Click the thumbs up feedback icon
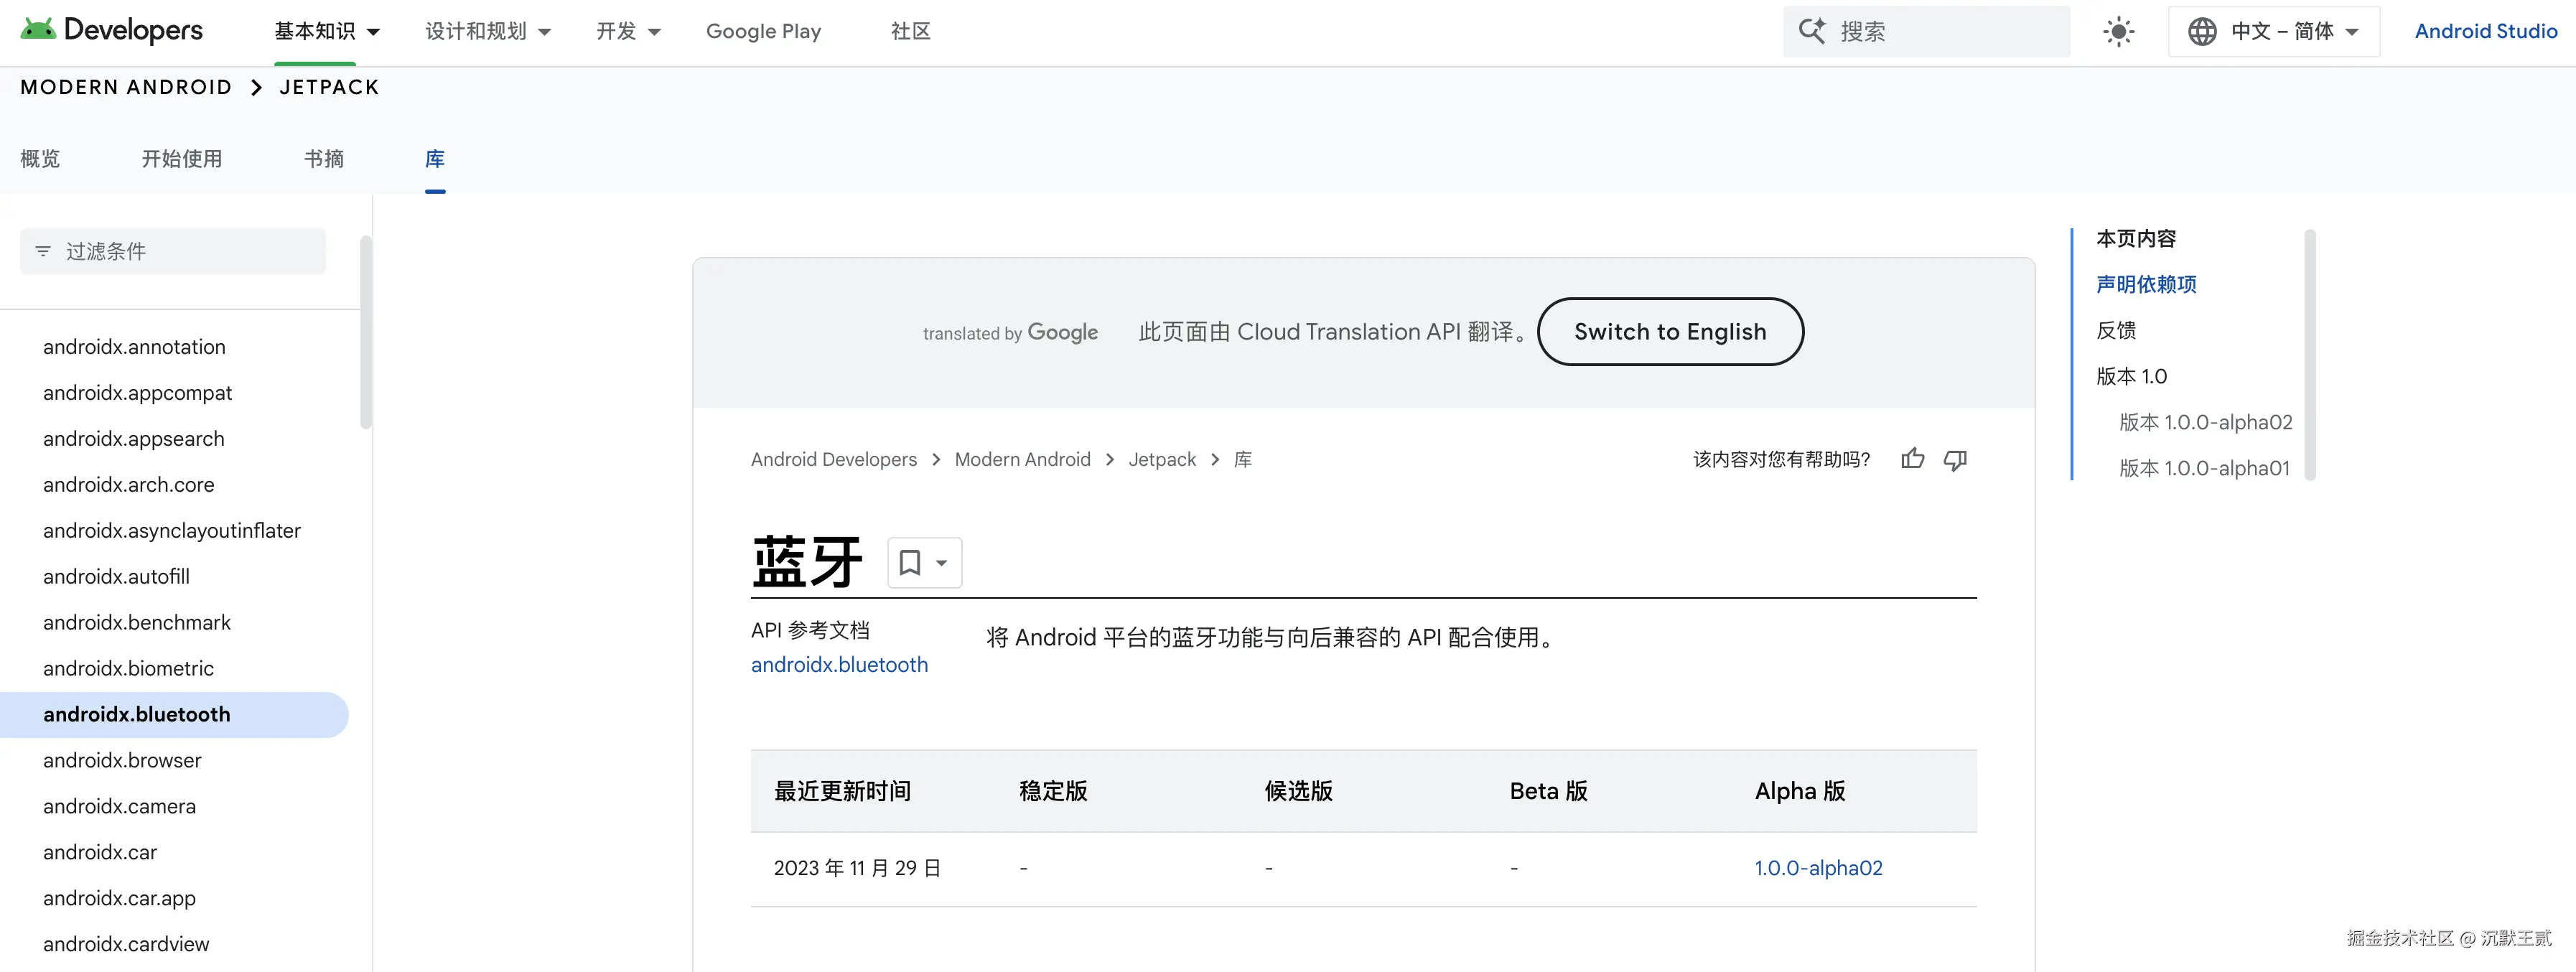This screenshot has width=2576, height=972. point(1912,459)
